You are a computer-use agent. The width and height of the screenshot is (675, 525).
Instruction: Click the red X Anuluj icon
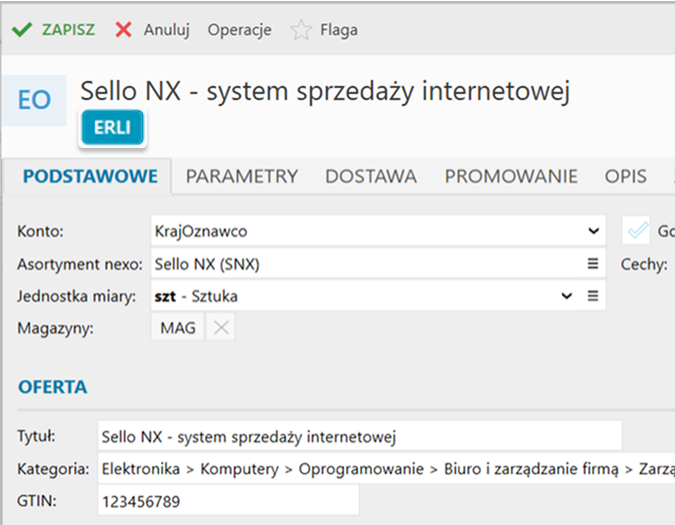(123, 29)
